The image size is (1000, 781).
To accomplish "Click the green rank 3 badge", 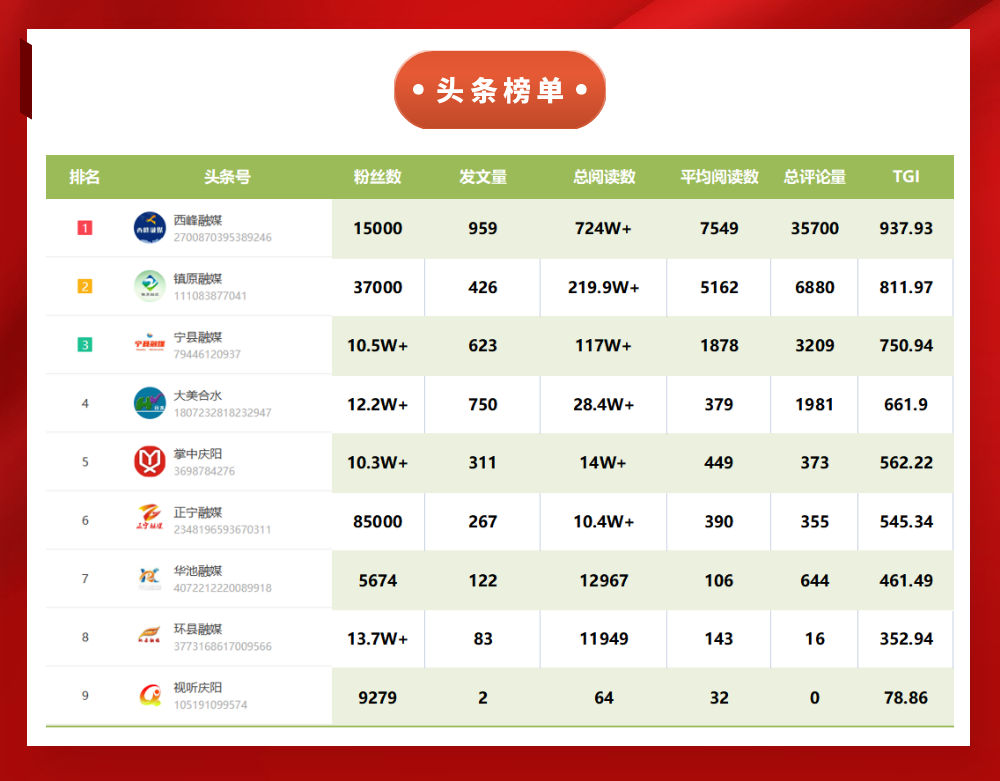I will (85, 345).
